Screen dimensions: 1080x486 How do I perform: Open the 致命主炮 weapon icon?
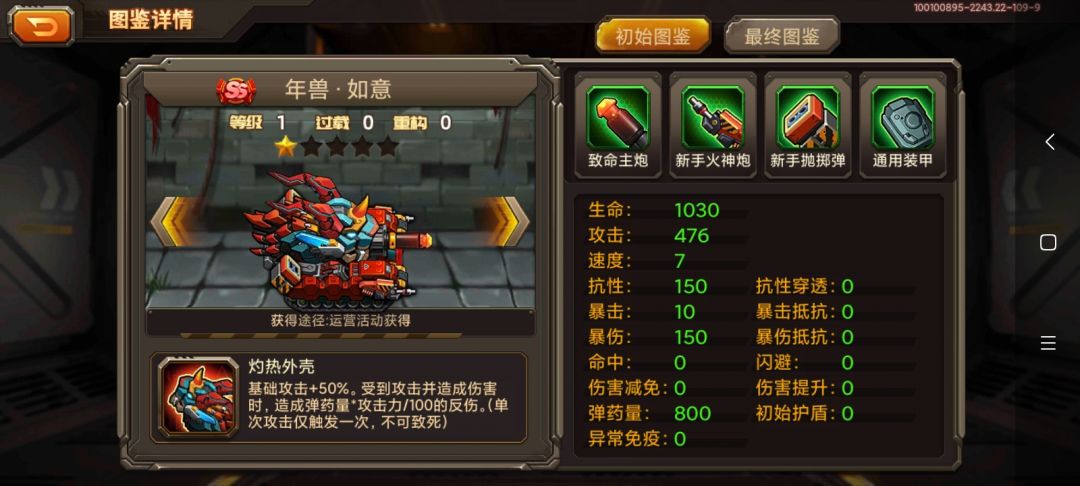click(x=618, y=117)
